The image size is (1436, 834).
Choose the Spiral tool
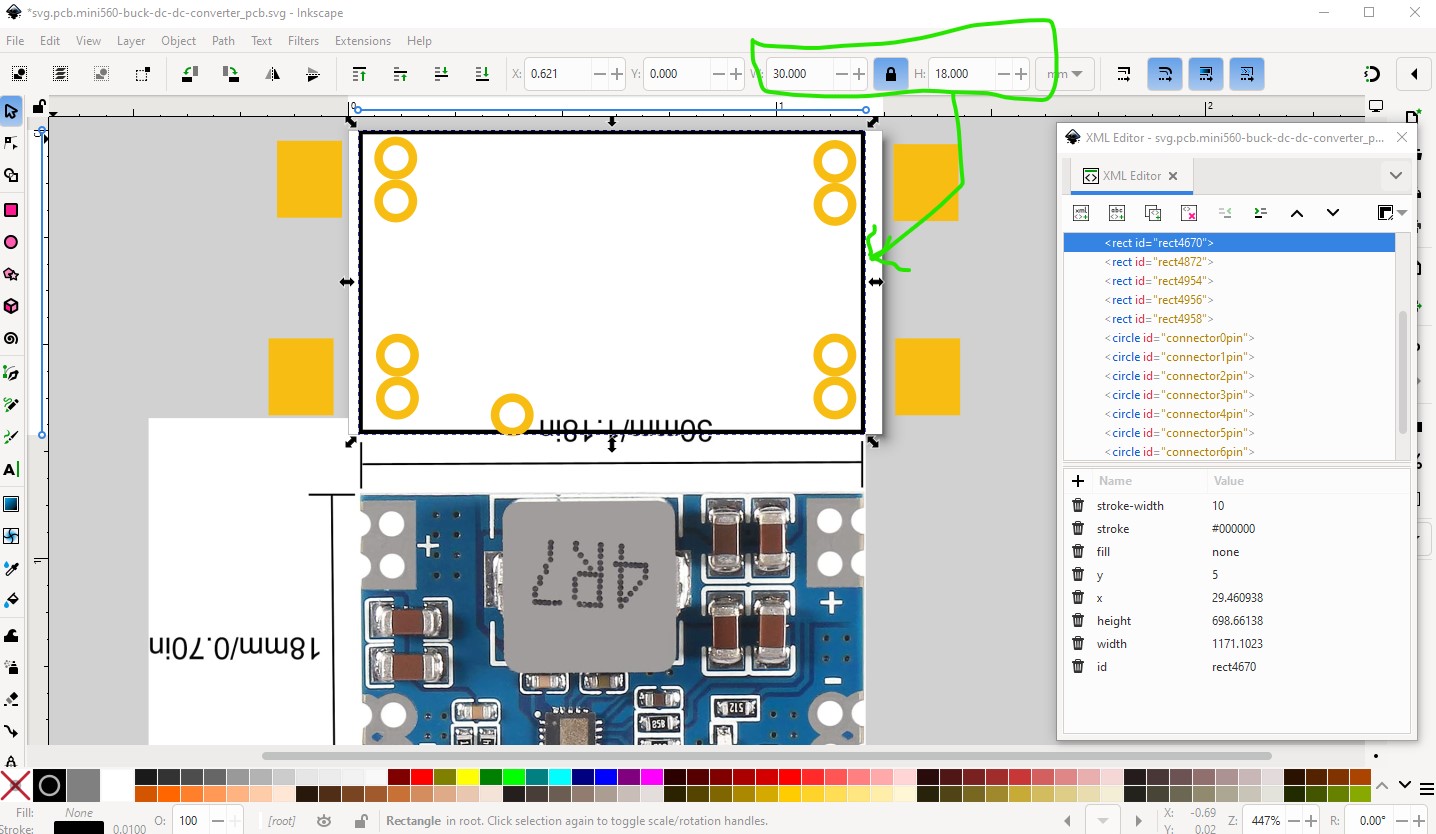[x=12, y=338]
